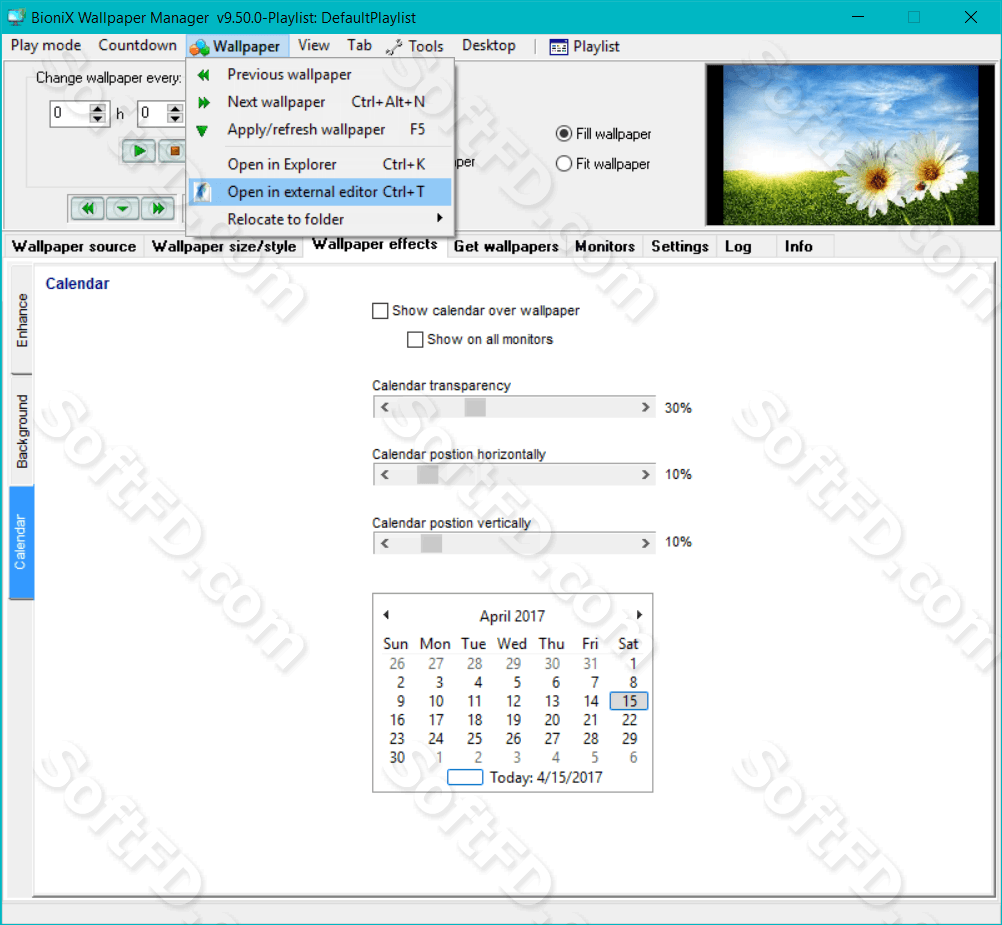Click the Calendar transparency slider thumb

click(475, 408)
